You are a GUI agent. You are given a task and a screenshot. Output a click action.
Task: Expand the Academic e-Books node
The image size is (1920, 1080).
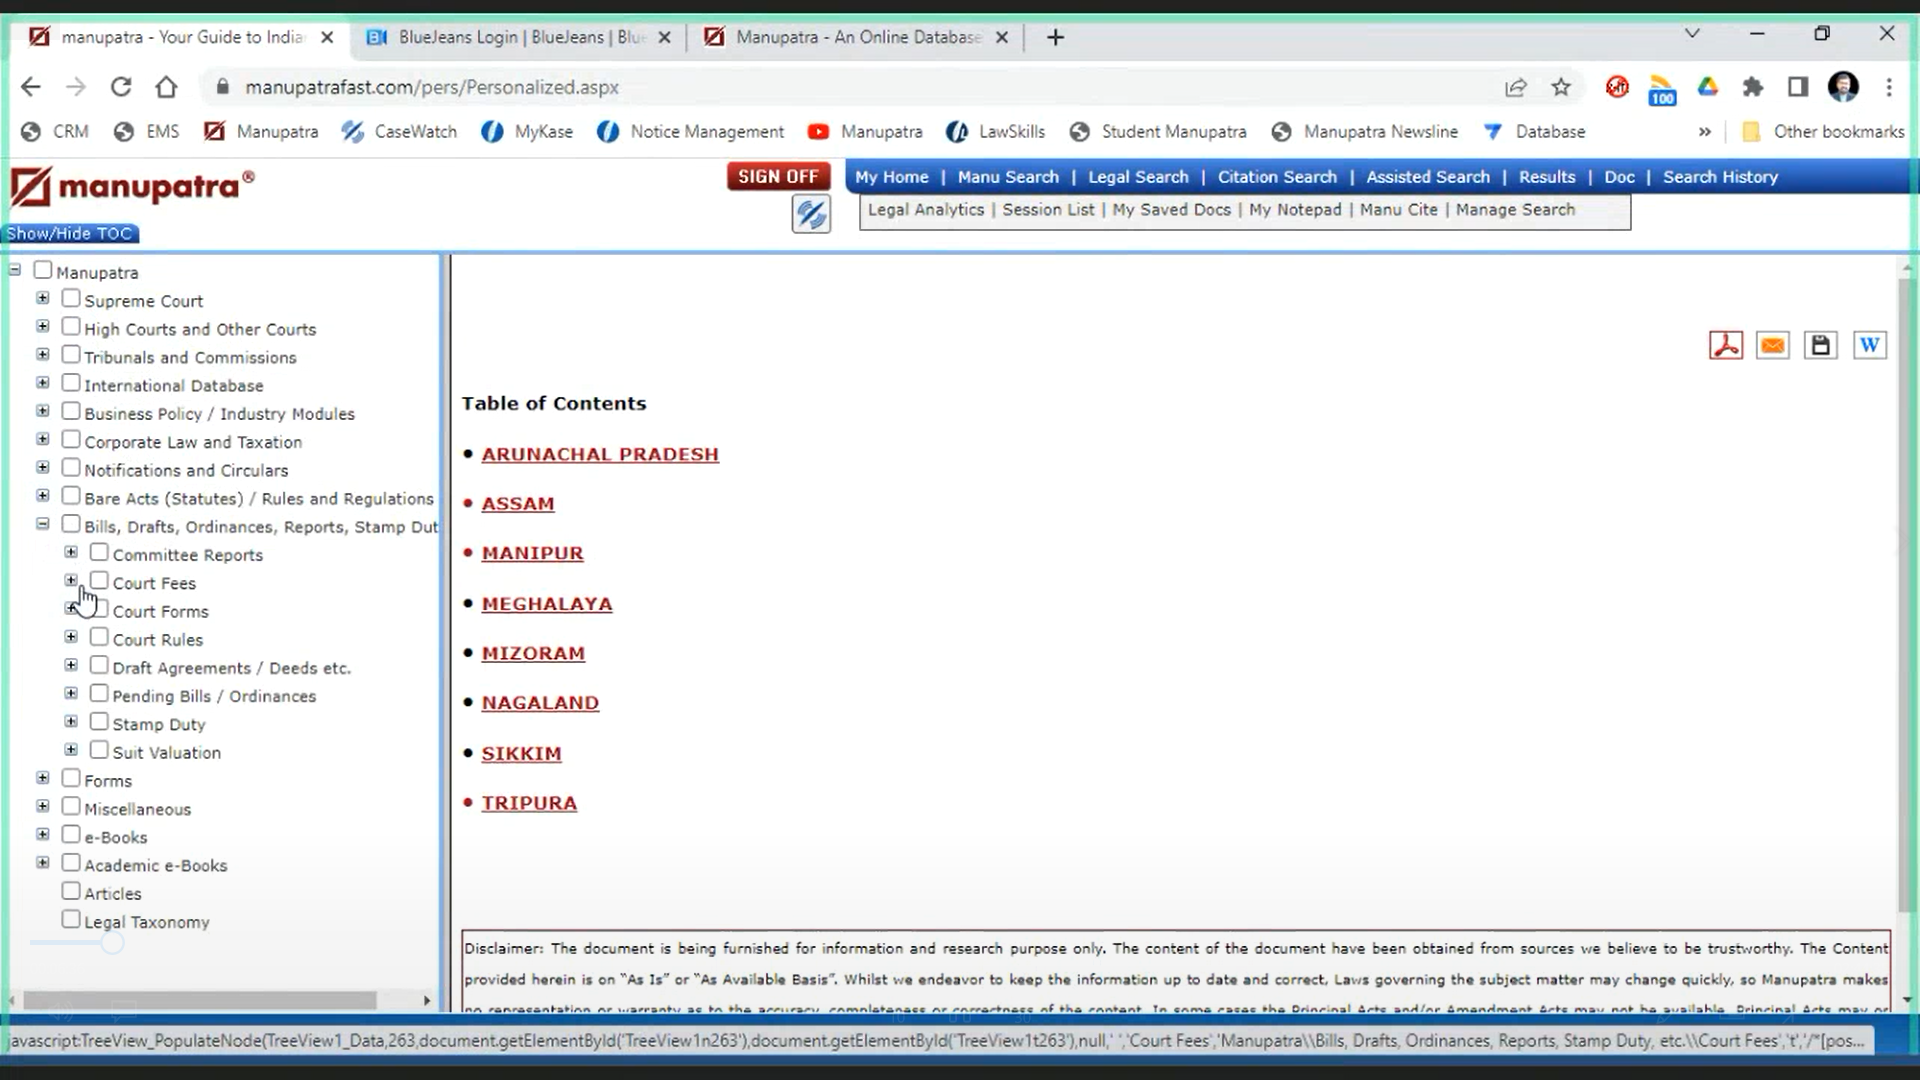[42, 862]
